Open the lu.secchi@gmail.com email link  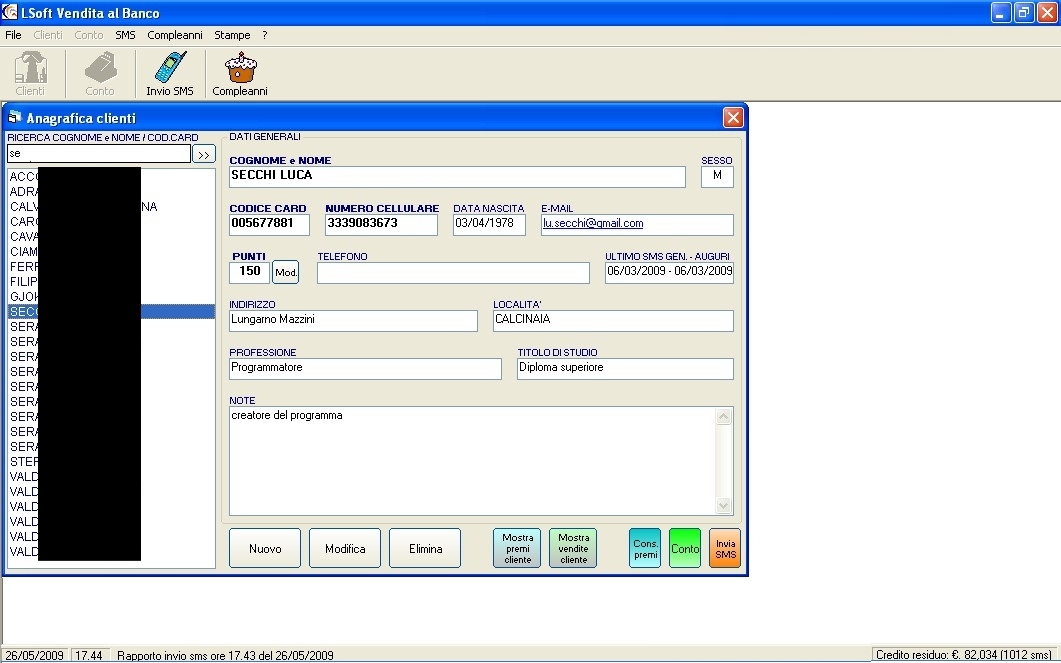(x=593, y=223)
